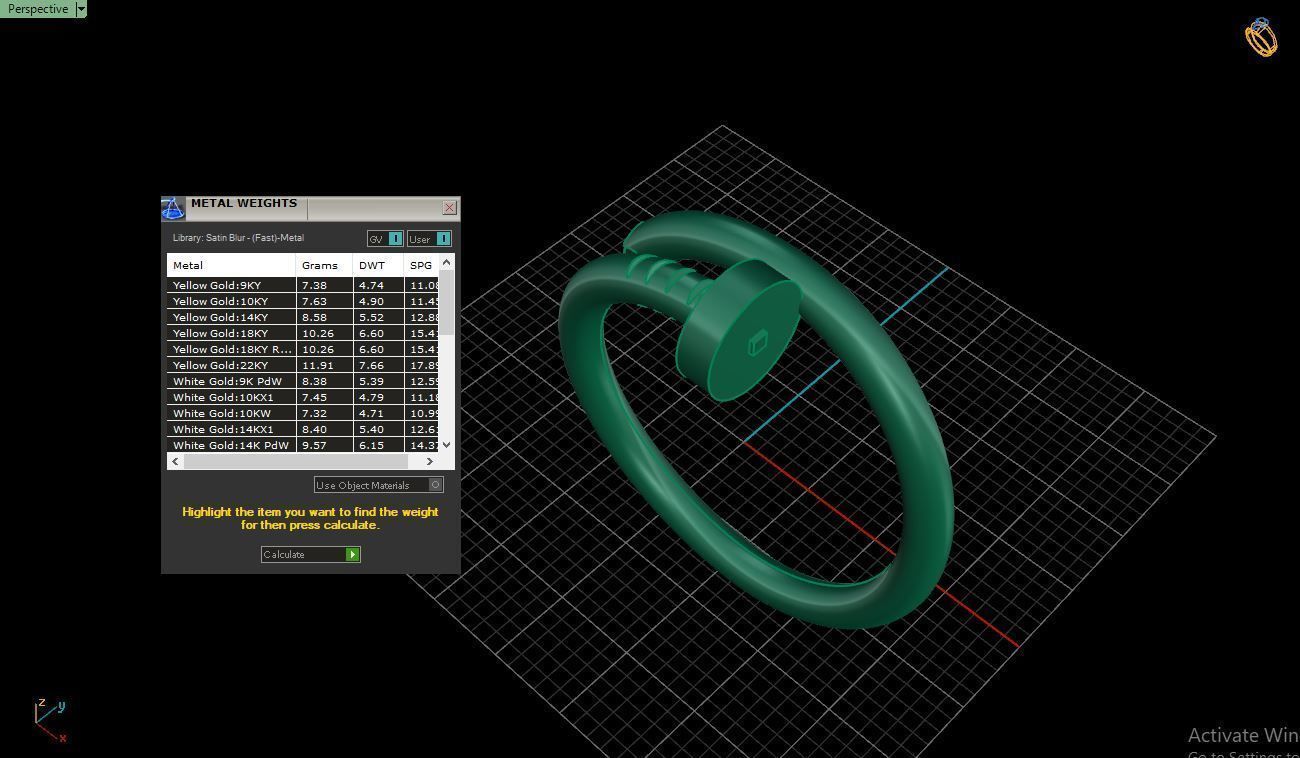Click the Metal Weights title bar

pyautogui.click(x=312, y=207)
